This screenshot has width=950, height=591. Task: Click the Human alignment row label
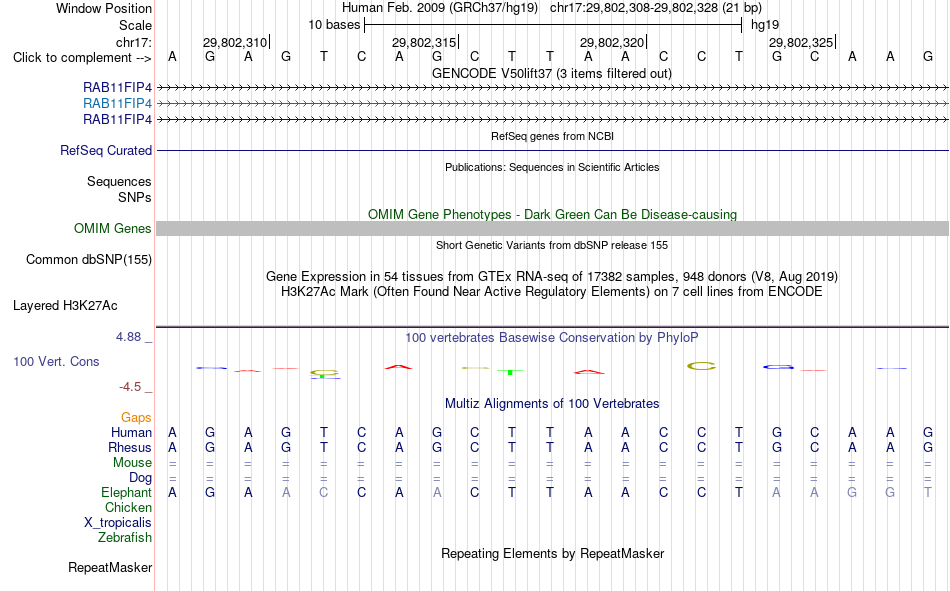pos(131,433)
